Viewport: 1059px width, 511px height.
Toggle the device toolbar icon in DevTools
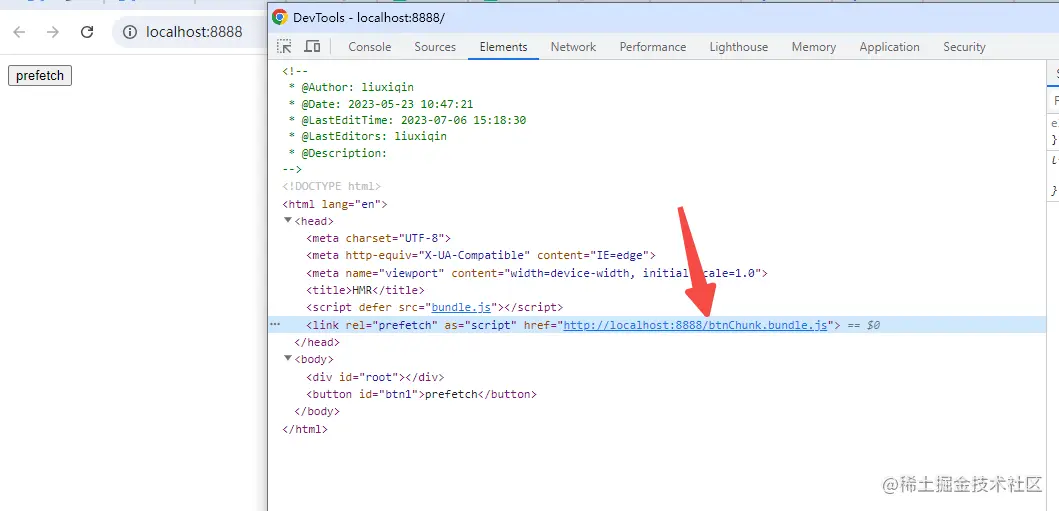tap(312, 47)
